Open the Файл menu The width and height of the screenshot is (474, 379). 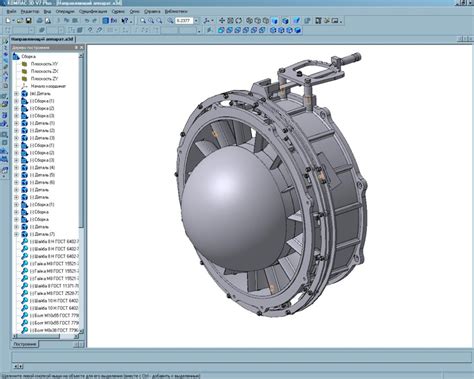tap(11, 11)
